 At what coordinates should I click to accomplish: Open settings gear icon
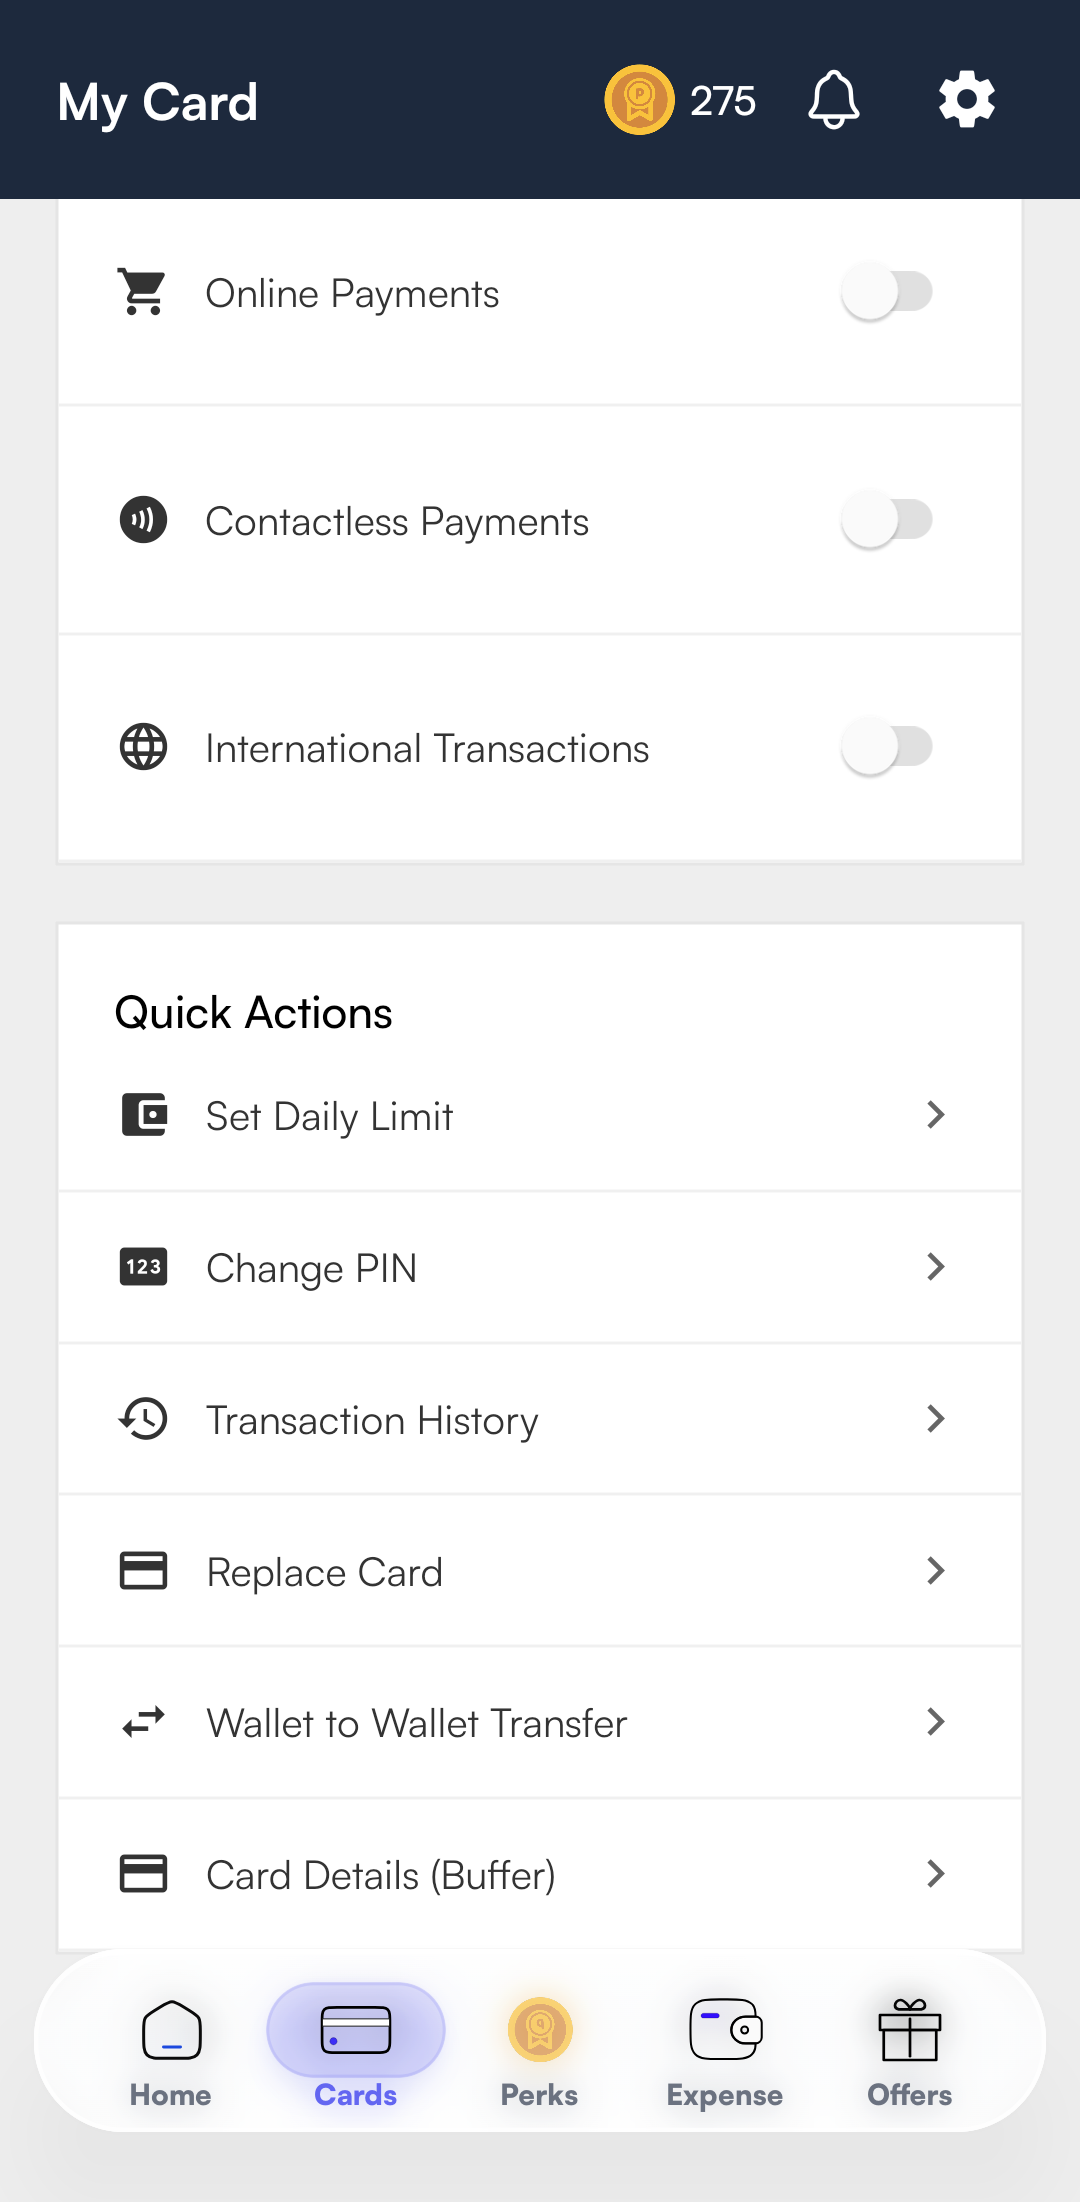coord(966,100)
